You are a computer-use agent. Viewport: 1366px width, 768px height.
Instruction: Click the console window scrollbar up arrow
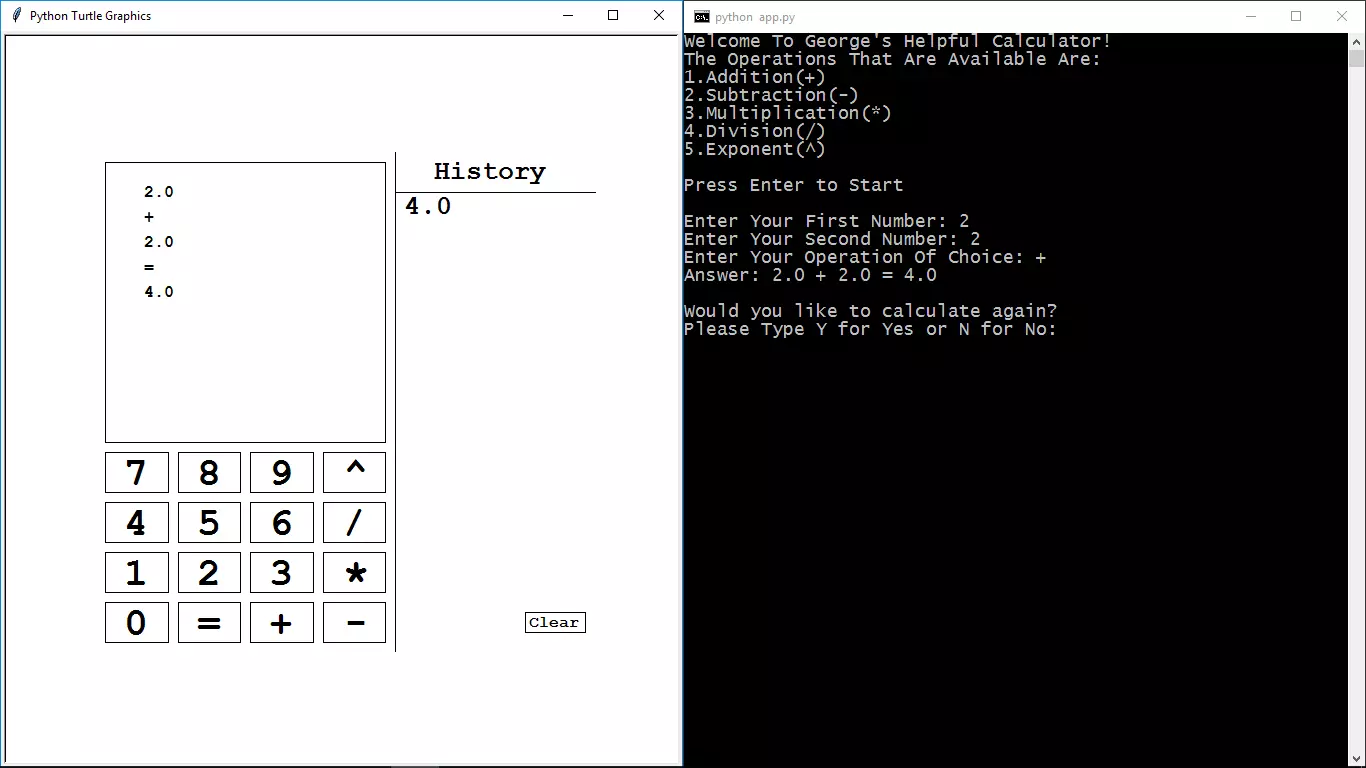click(1356, 41)
